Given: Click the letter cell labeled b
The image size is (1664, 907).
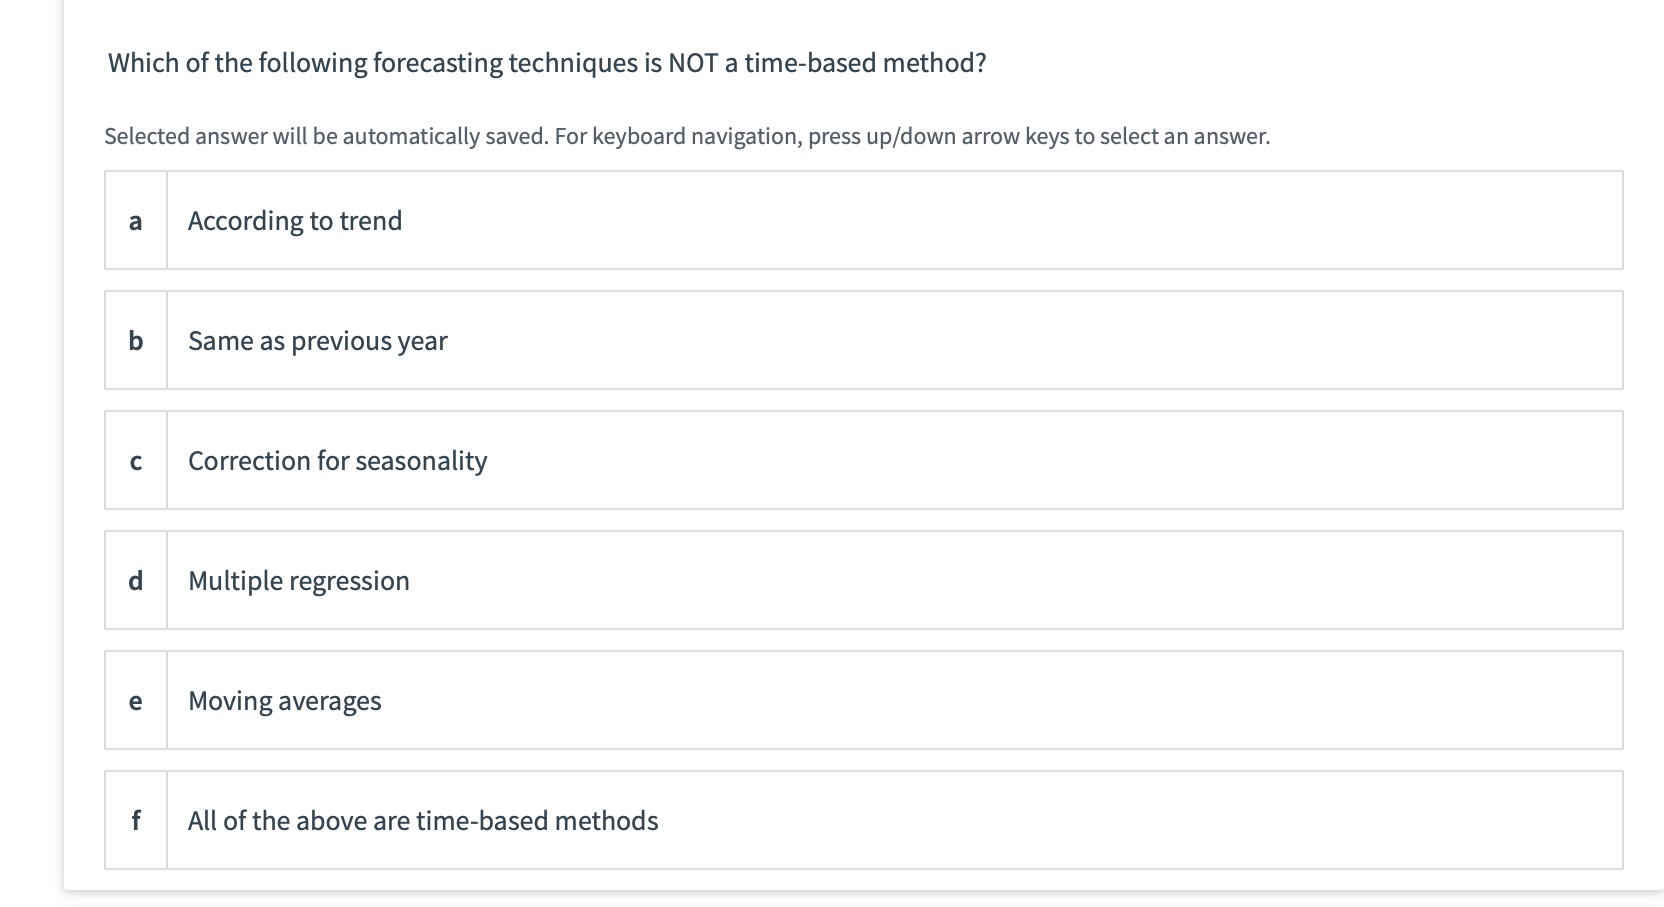Looking at the screenshot, I should (136, 340).
